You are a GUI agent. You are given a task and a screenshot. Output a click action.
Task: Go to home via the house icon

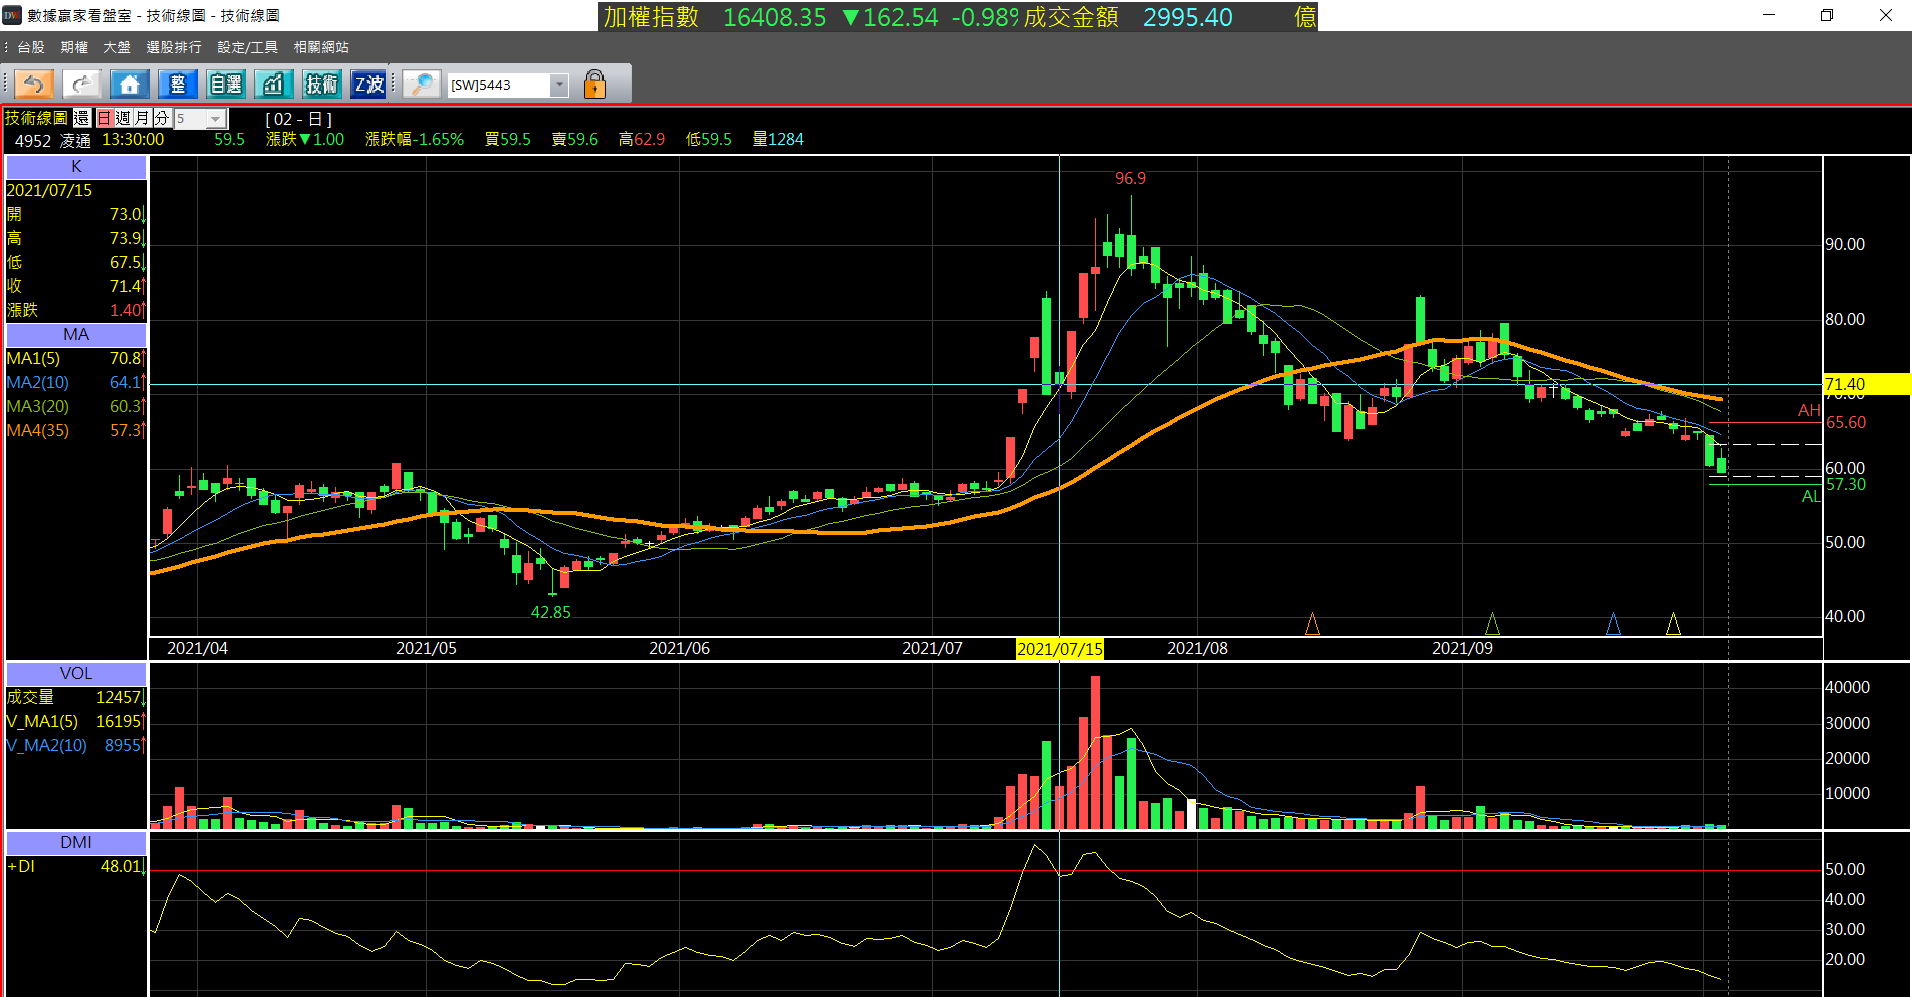coord(130,84)
